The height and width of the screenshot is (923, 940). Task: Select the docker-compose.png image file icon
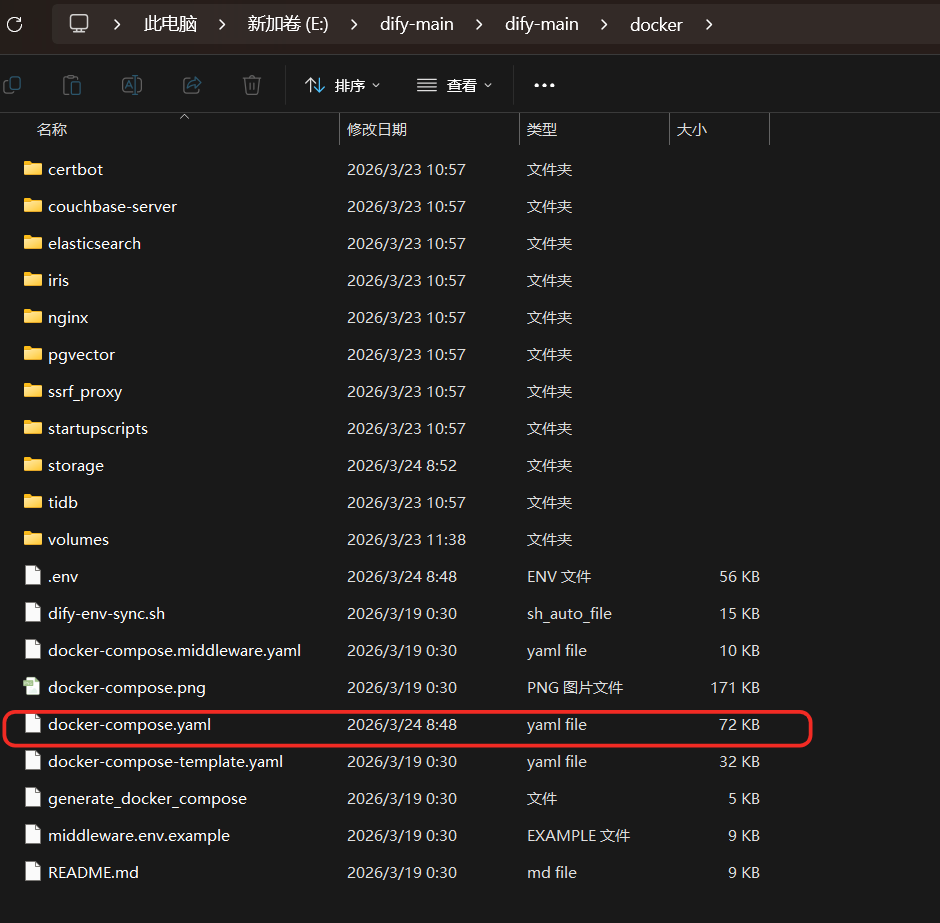point(32,686)
